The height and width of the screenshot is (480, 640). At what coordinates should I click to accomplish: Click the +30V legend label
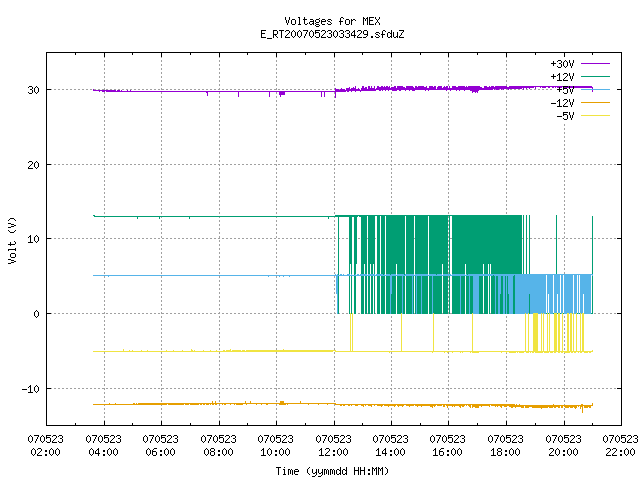(562, 64)
